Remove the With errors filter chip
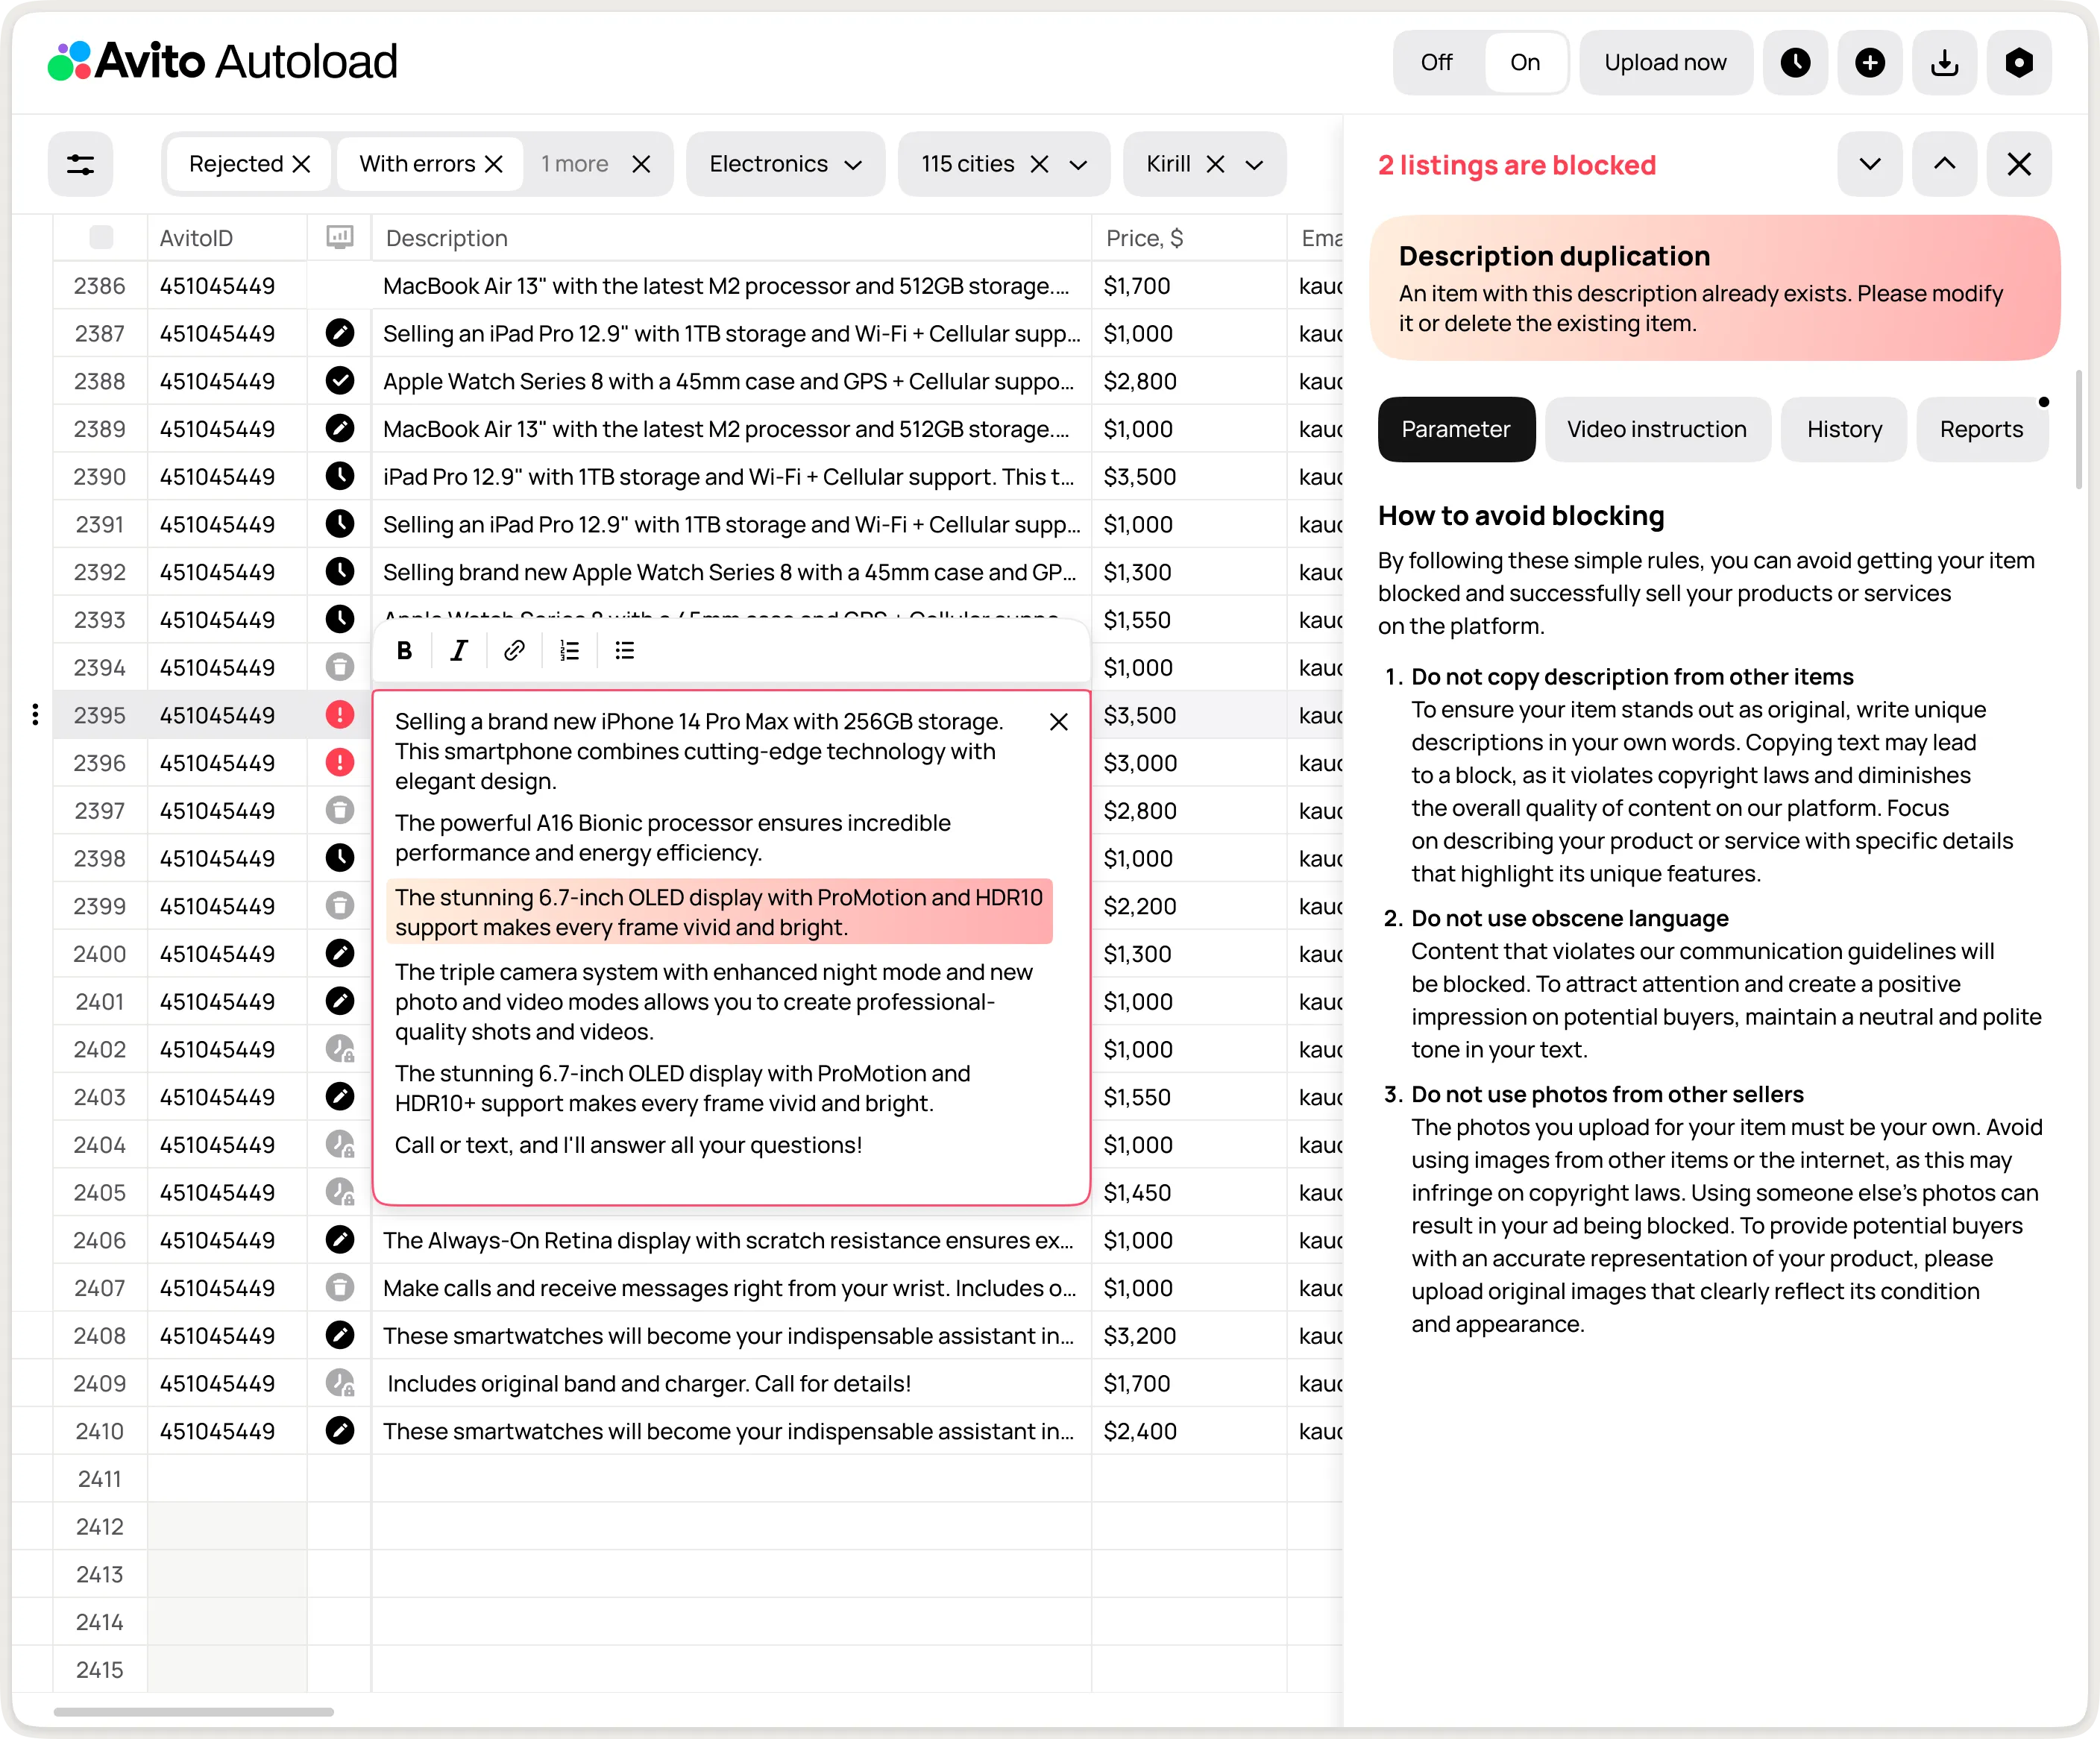The width and height of the screenshot is (2100, 1739). [x=494, y=164]
